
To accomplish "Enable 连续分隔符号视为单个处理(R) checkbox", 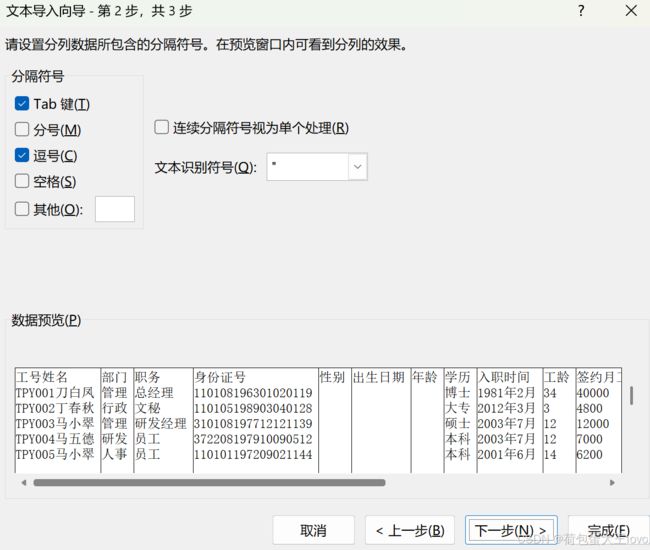I will coord(161,127).
